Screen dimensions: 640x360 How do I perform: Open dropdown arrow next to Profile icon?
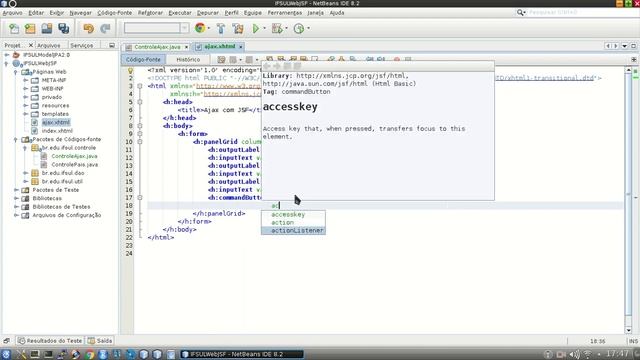click(308, 29)
